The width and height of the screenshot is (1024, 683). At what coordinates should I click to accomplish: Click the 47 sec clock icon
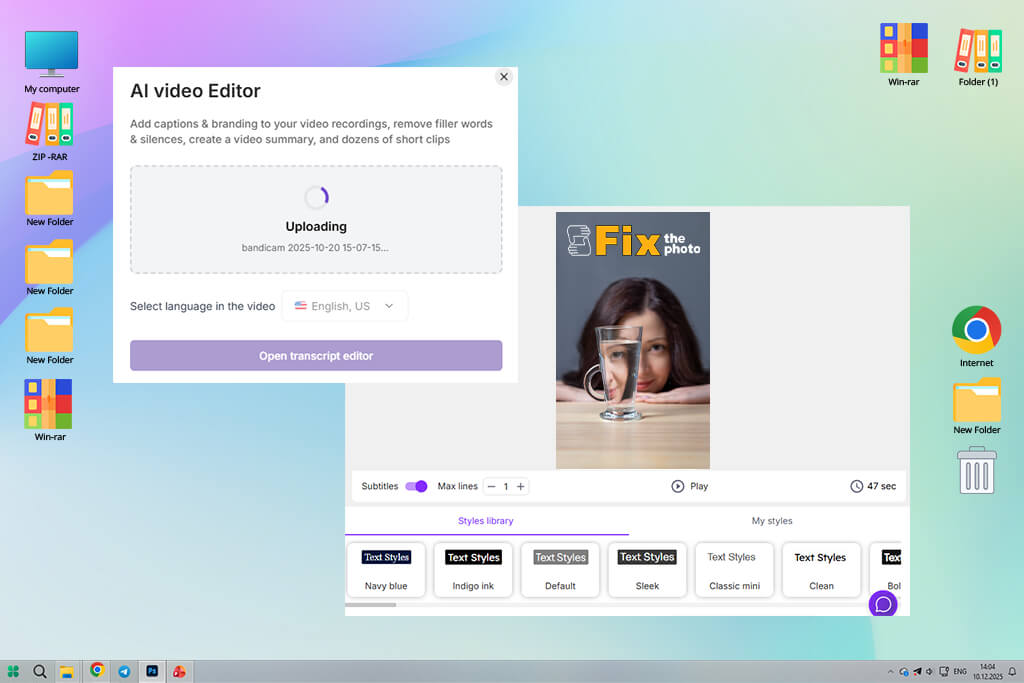click(856, 486)
